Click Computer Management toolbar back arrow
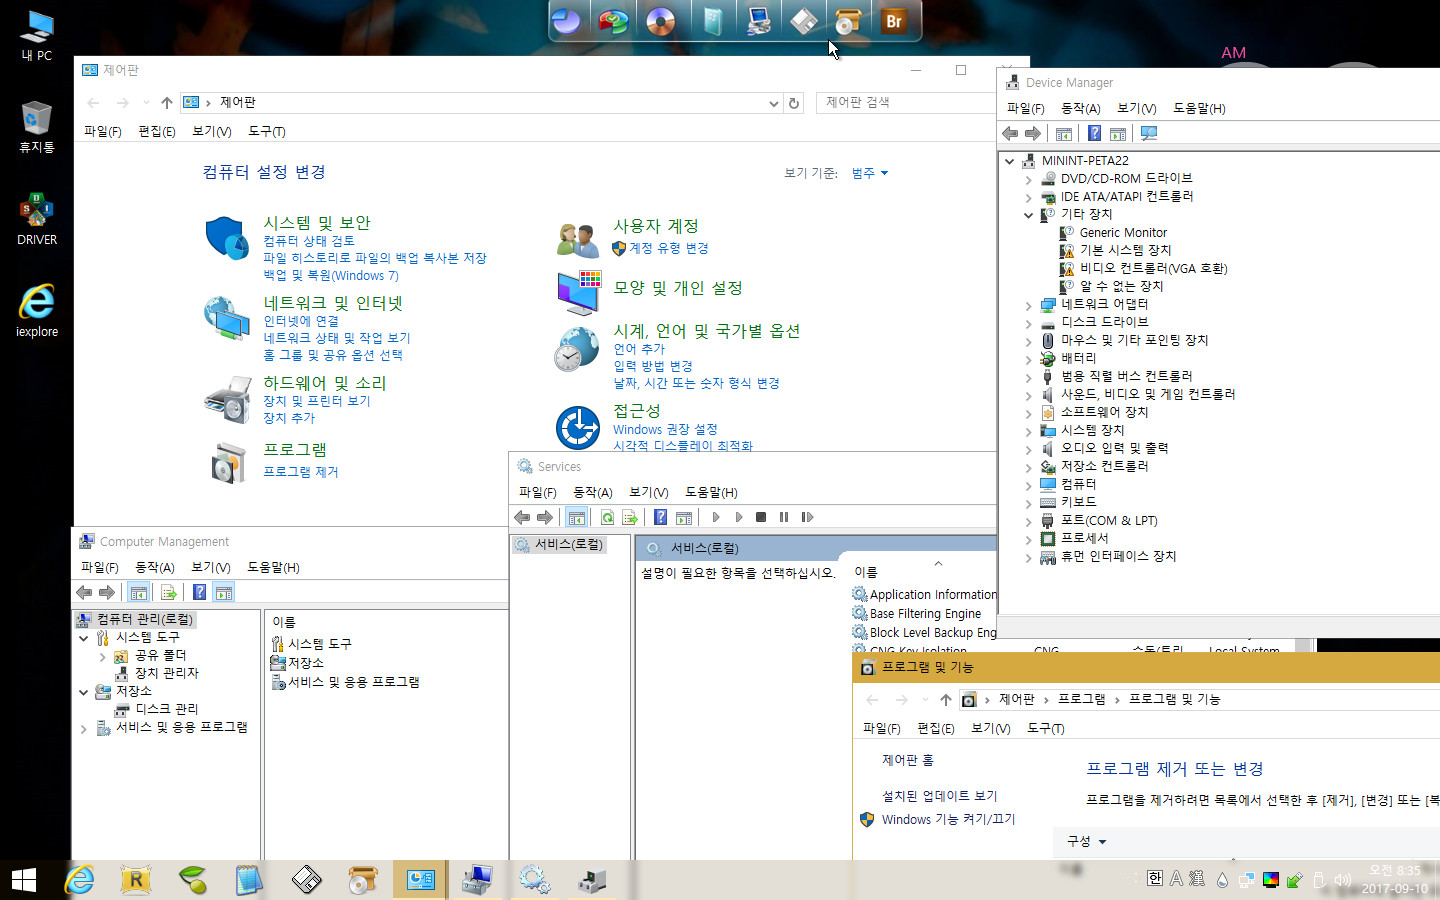 coord(84,592)
